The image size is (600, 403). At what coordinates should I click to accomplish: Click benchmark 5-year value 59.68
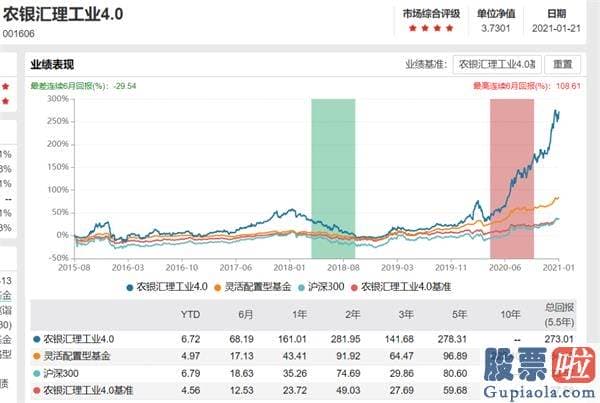coord(455,390)
